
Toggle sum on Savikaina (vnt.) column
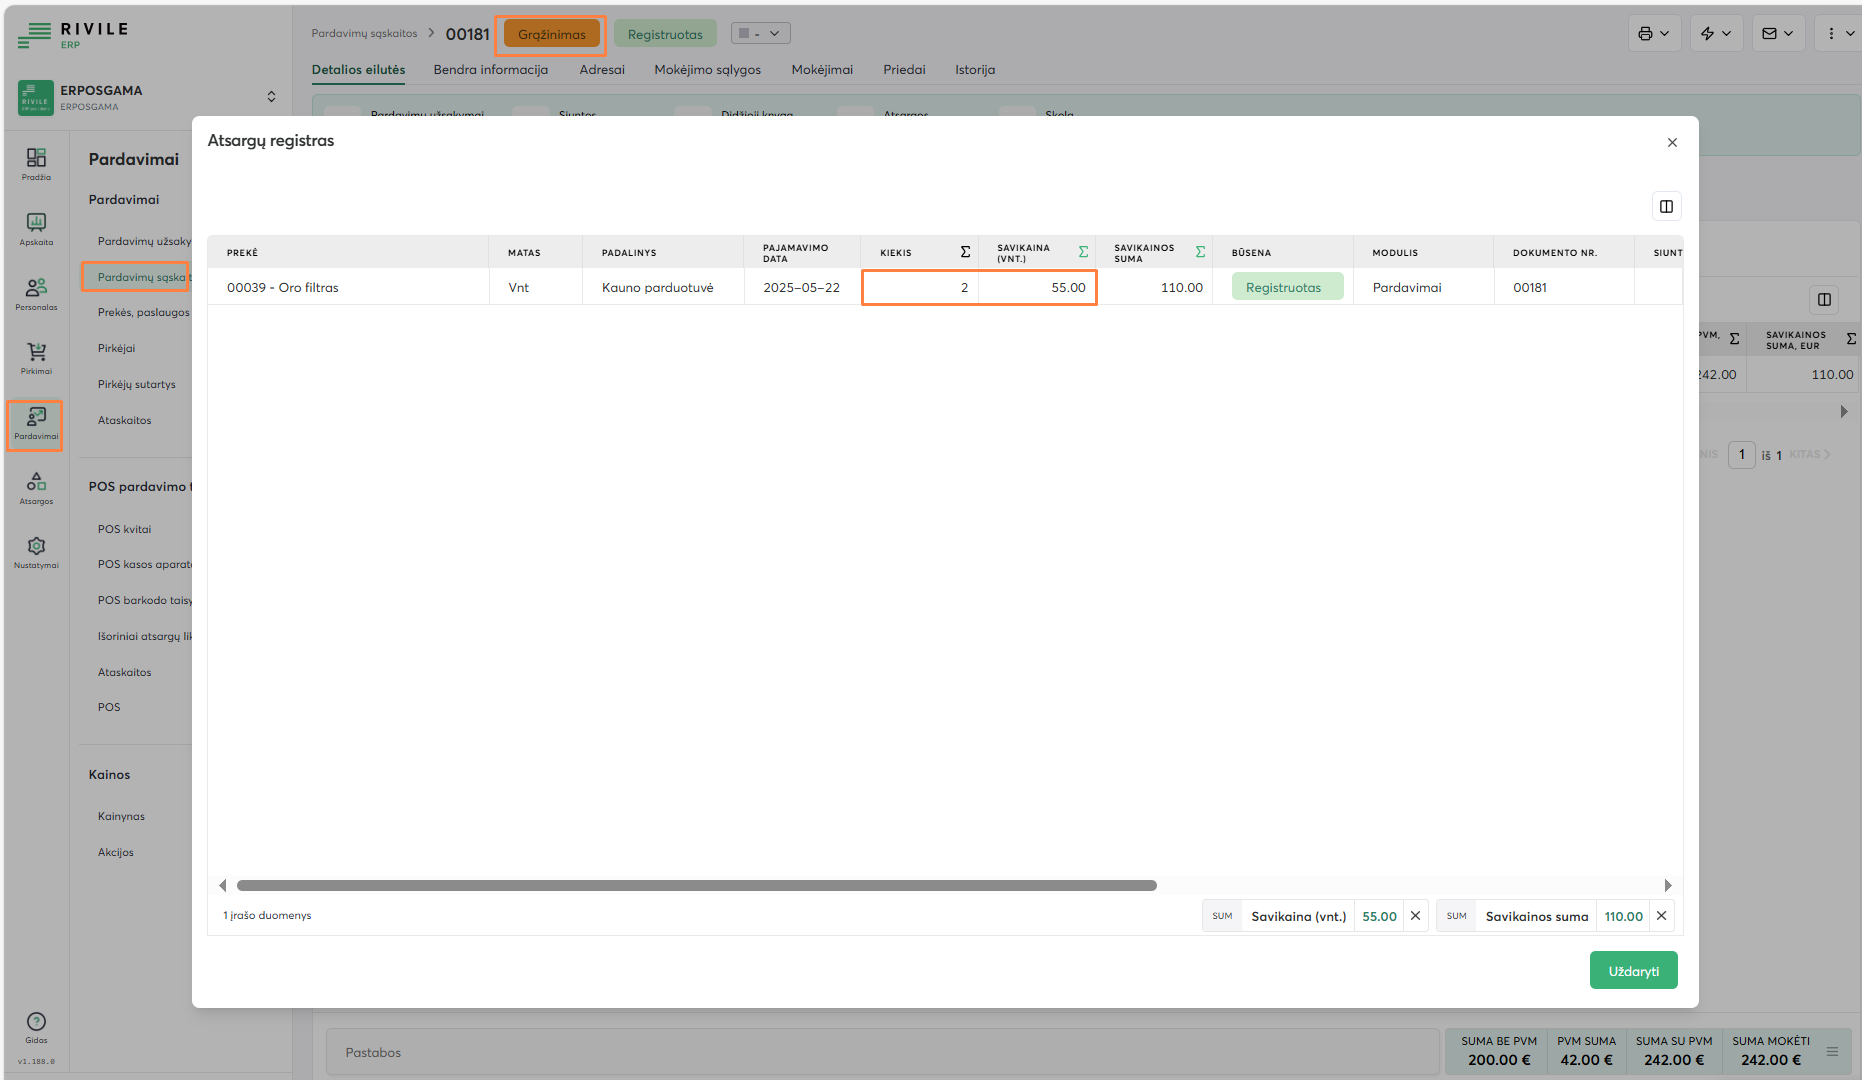point(1083,252)
